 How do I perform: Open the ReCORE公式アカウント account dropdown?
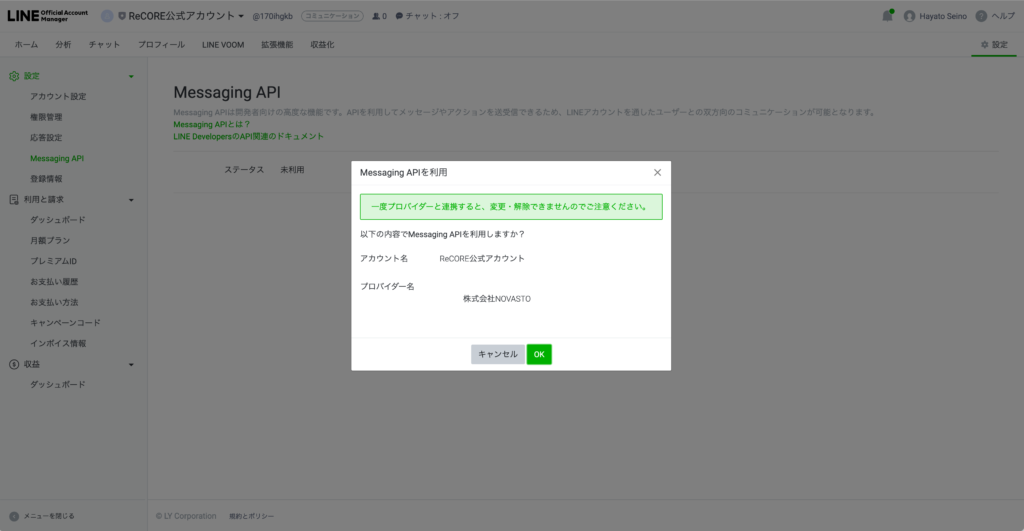click(181, 16)
